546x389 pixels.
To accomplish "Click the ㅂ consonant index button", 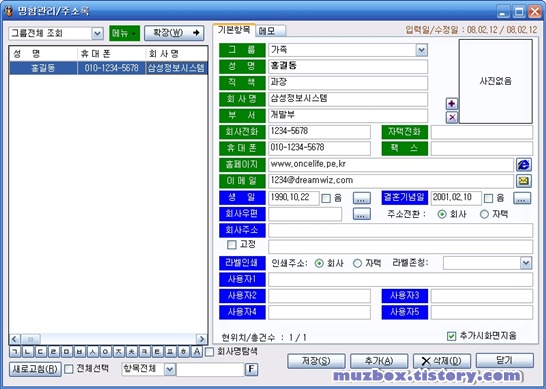I will (79, 352).
